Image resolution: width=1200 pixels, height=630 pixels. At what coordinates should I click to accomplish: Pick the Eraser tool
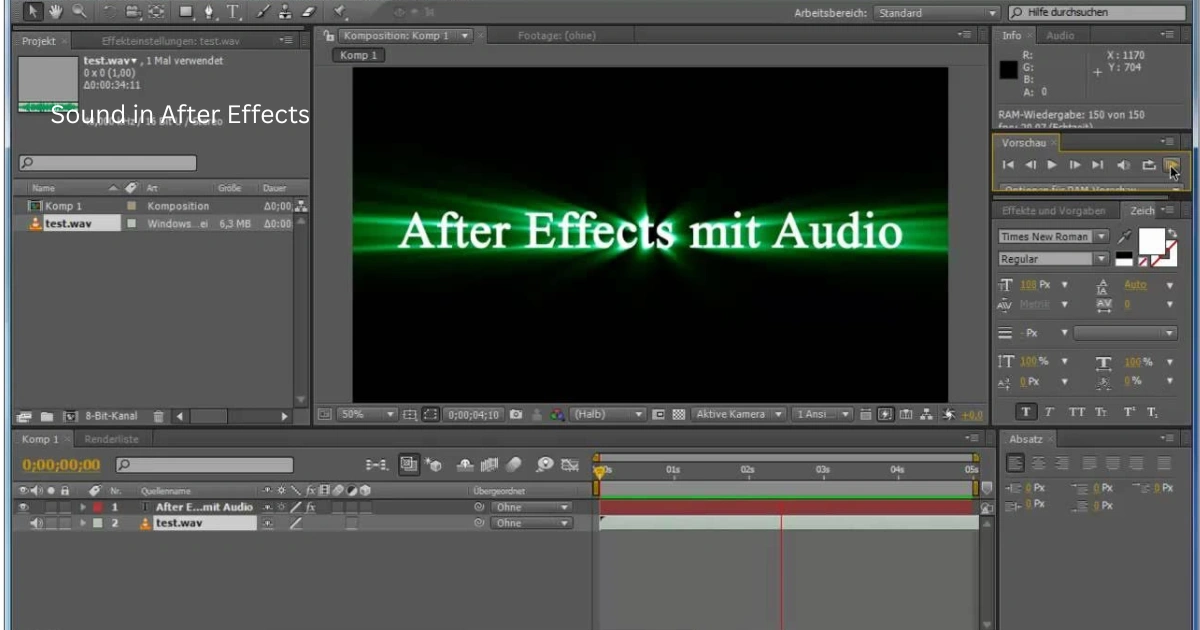tap(307, 12)
